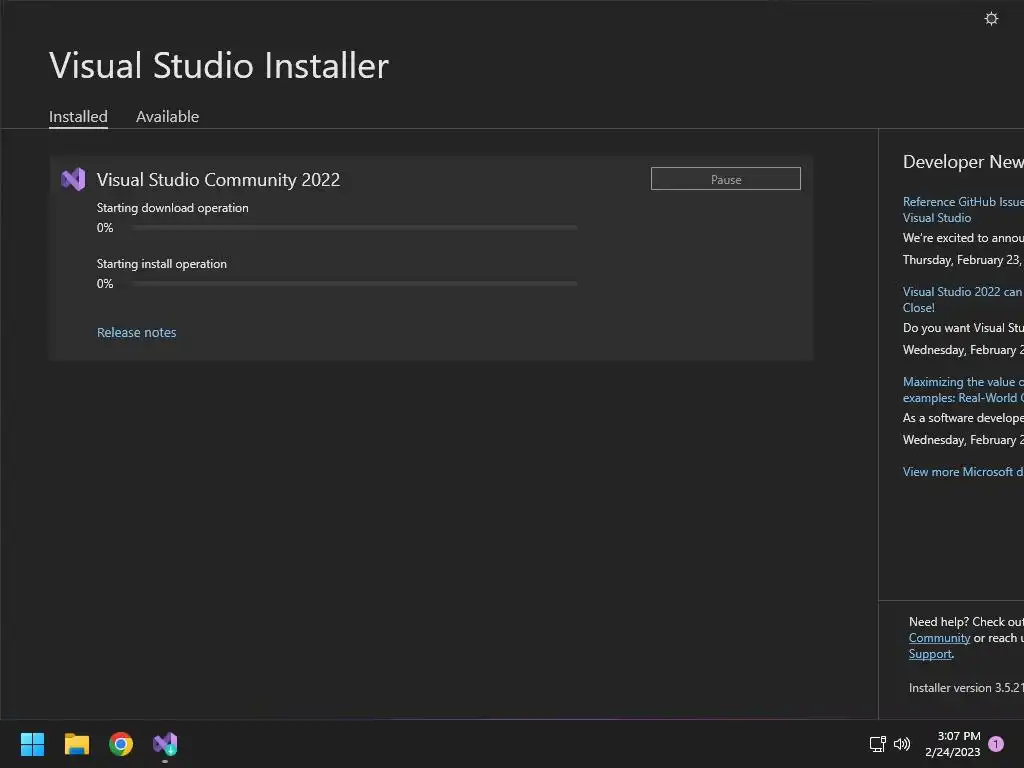Screen dimensions: 1024x768
Task: Click the 'We're excited to announce' news summary
Action: pos(963,238)
